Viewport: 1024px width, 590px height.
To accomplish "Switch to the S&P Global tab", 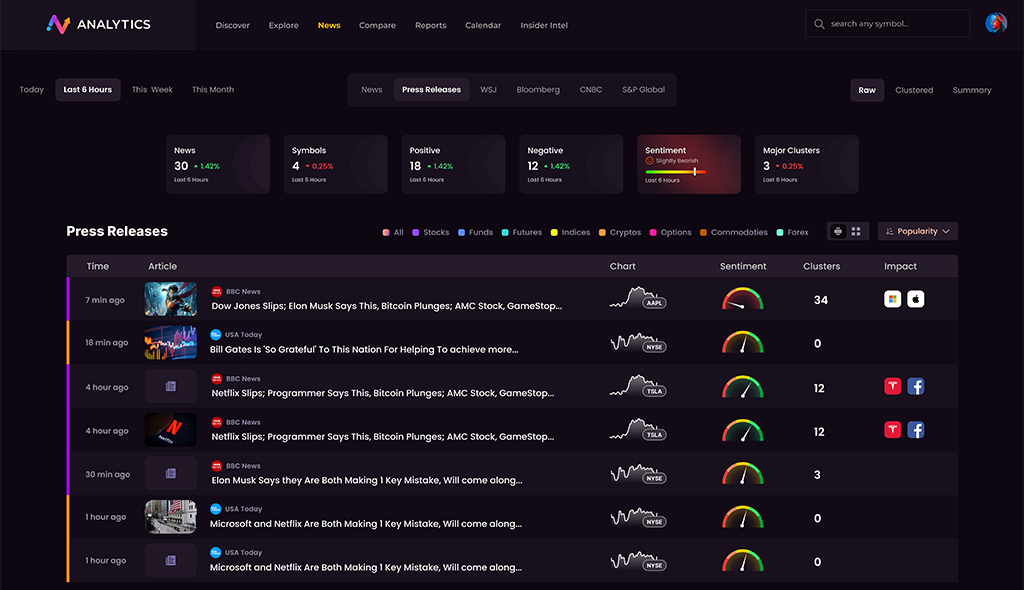I will coord(643,90).
